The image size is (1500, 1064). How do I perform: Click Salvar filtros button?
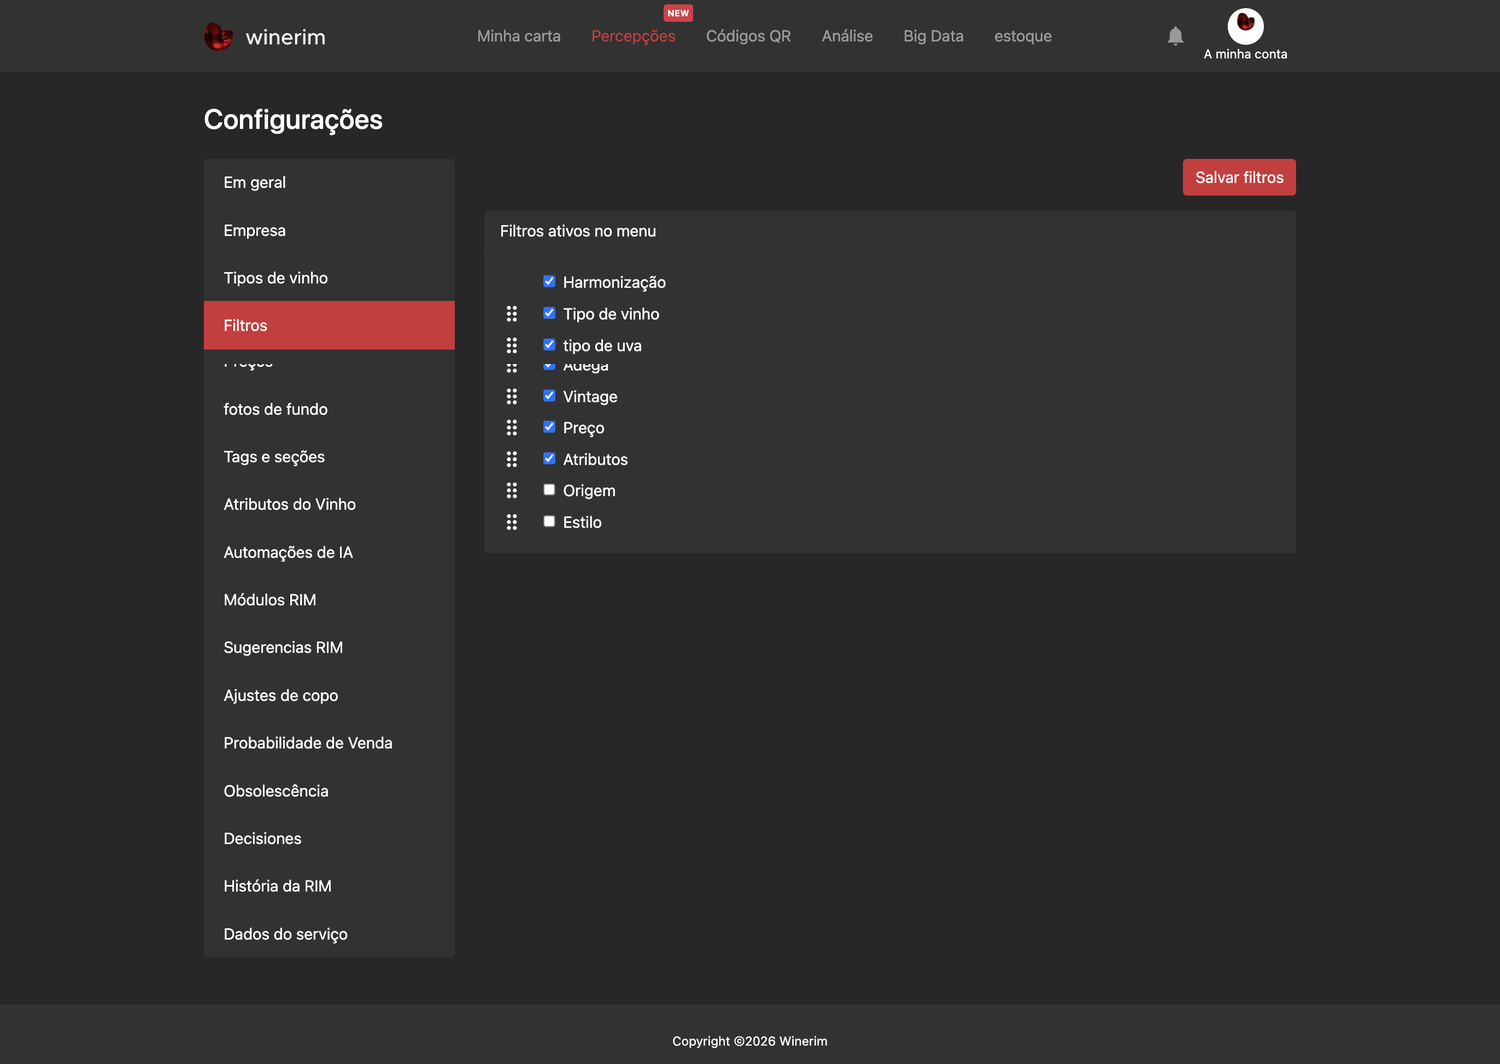1239,177
